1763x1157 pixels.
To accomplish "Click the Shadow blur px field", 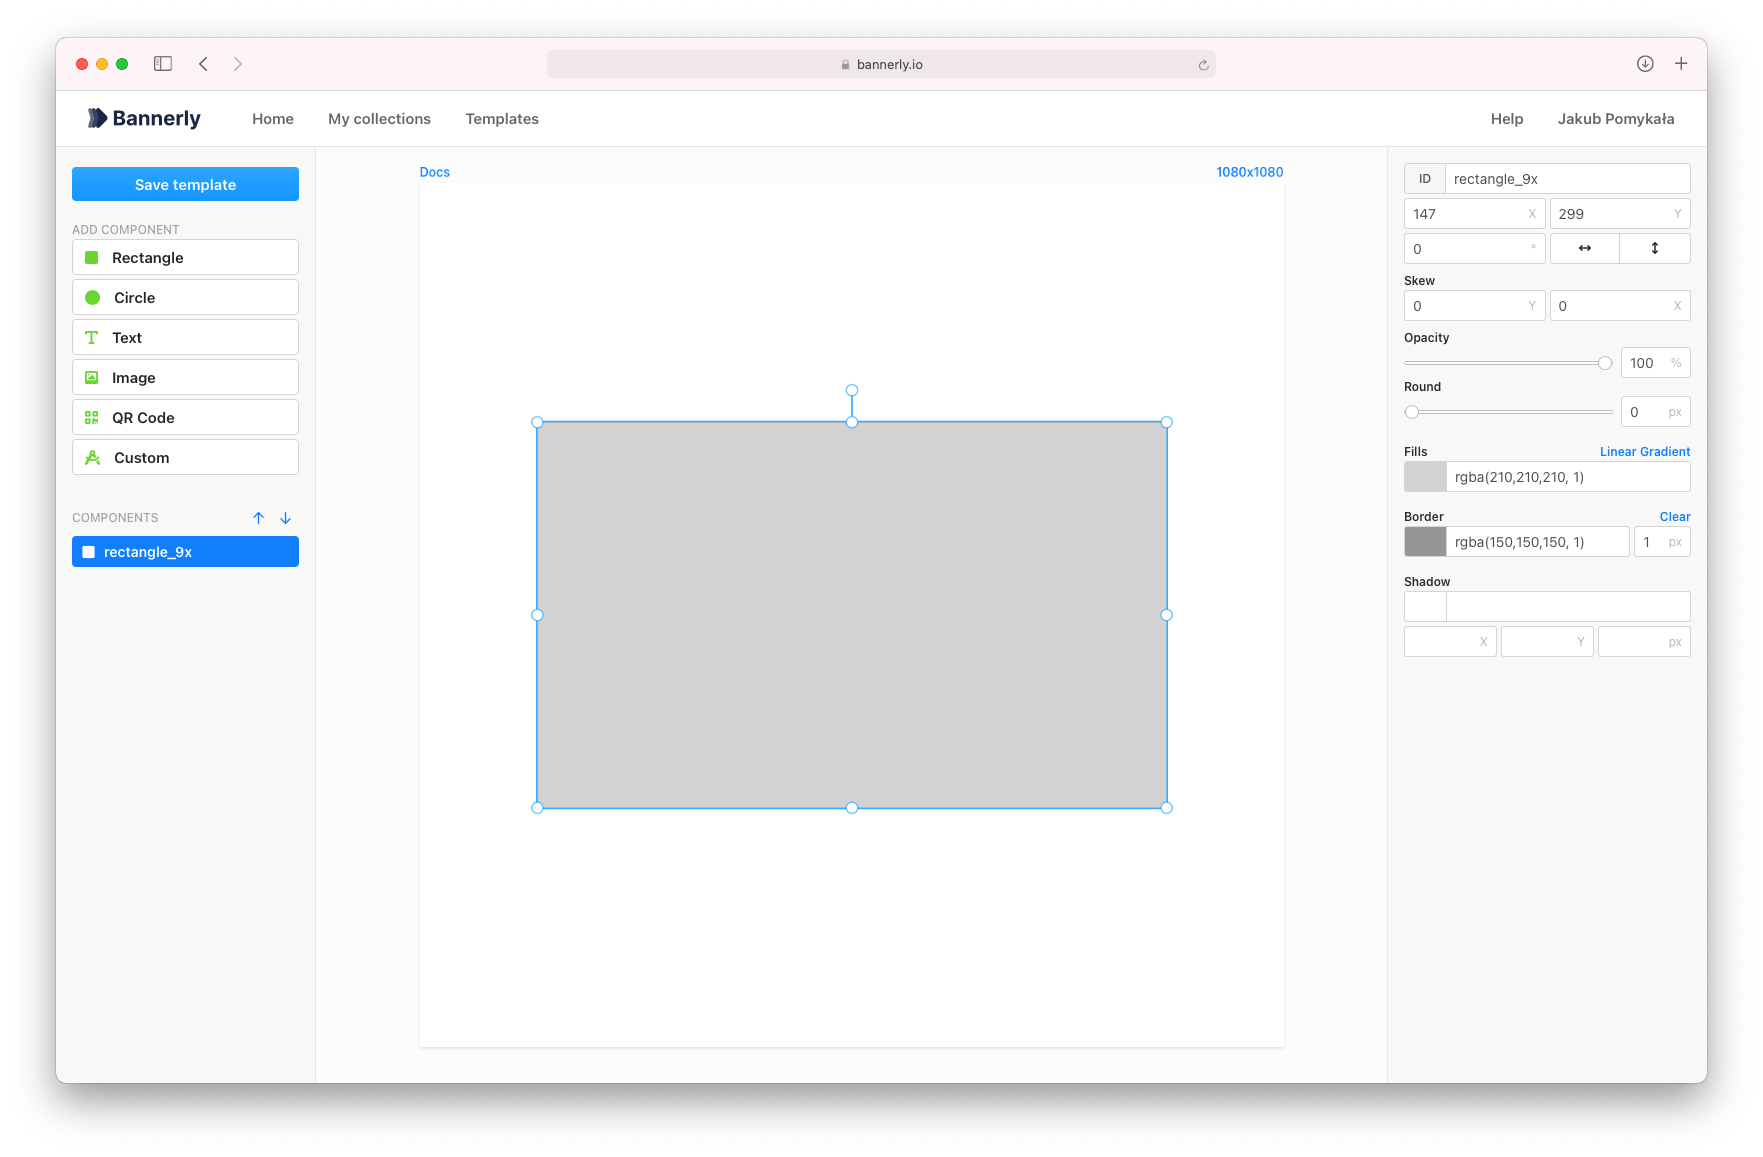I will click(x=1644, y=642).
